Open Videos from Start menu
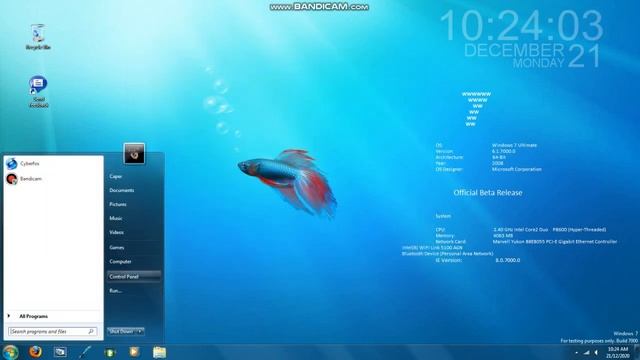This screenshot has width=640, height=360. click(x=116, y=232)
